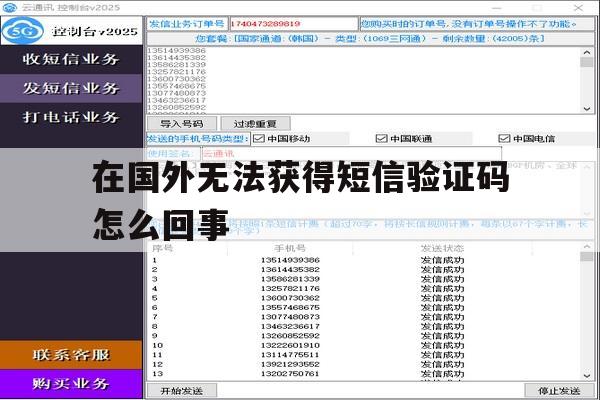
Task: Click number list scroll down arrow
Action: coord(587,109)
